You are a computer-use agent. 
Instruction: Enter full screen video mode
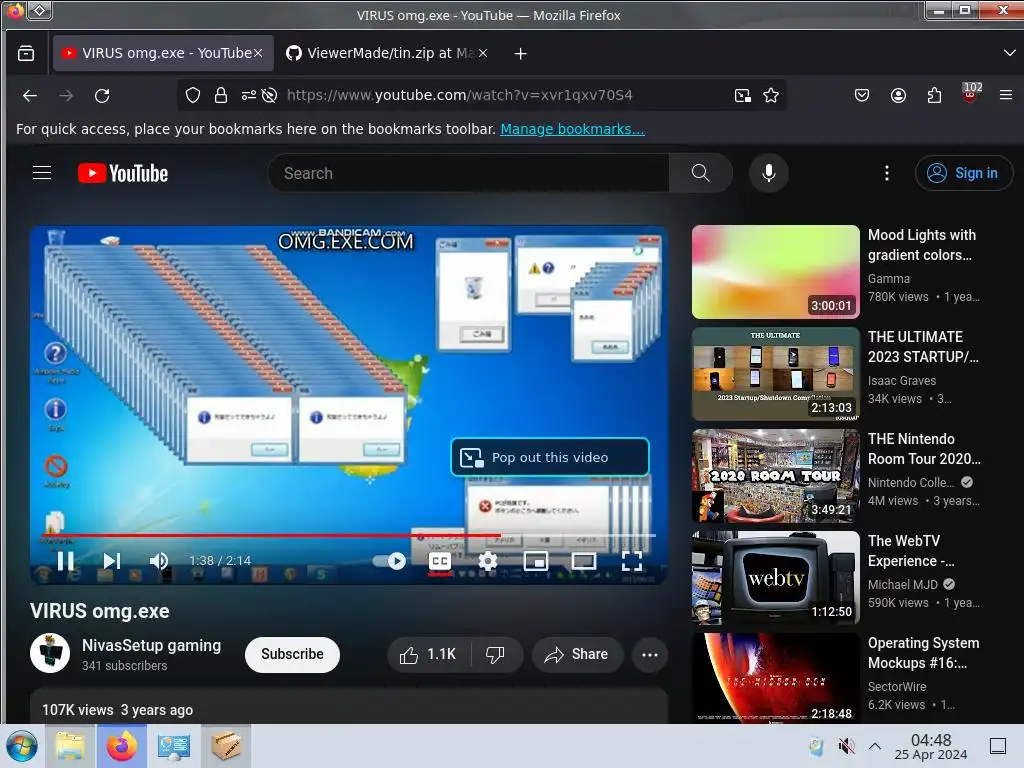pos(632,561)
